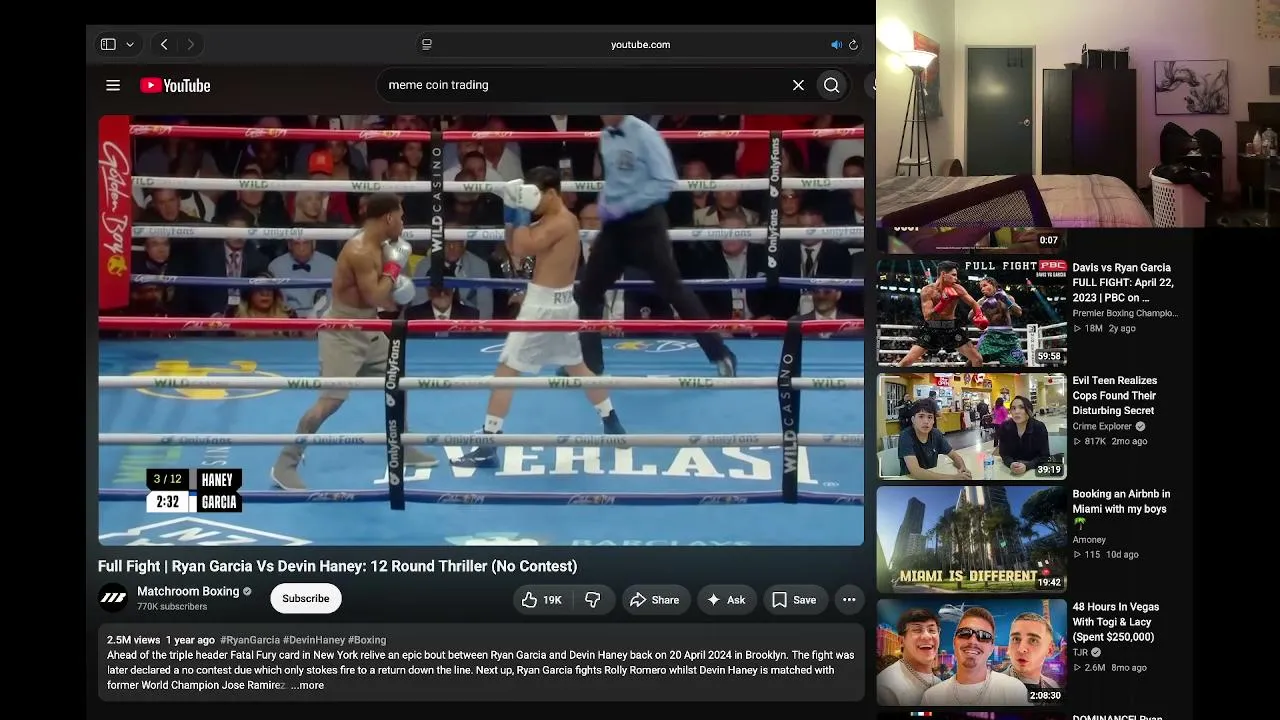Image resolution: width=1280 pixels, height=720 pixels.
Task: Click the "2.5M views" text
Action: (133, 640)
